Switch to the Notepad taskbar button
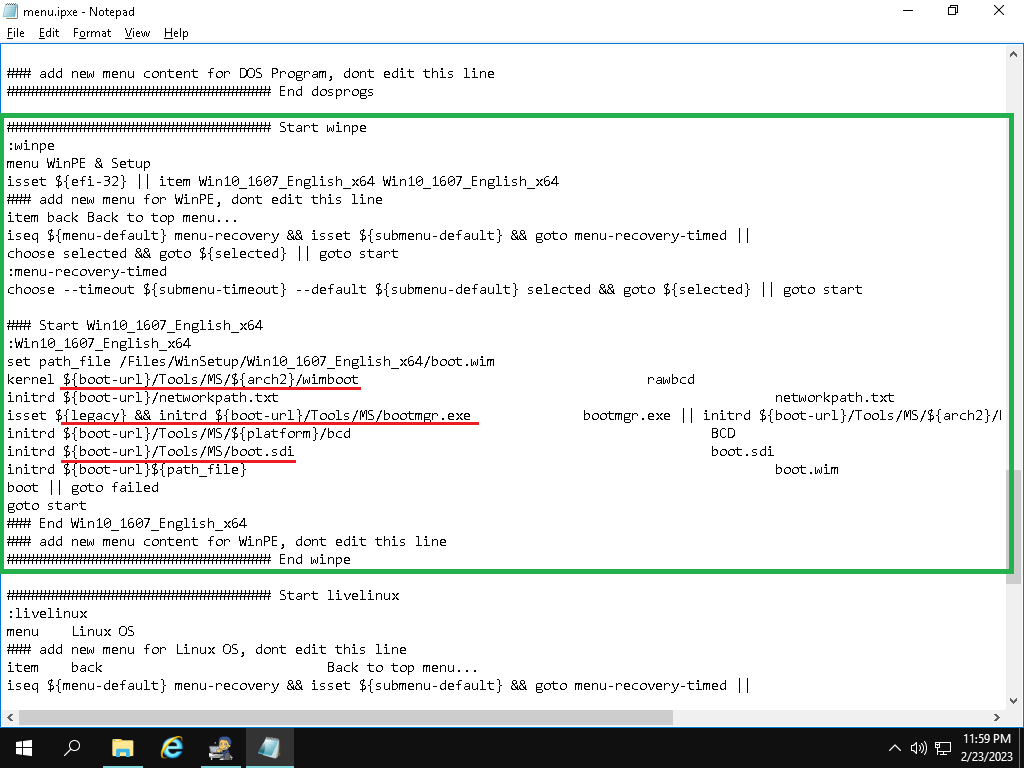 coord(269,747)
